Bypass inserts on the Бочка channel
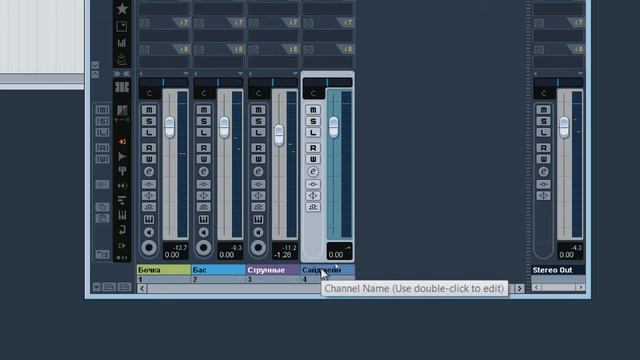The width and height of the screenshot is (640, 360). pyautogui.click(x=149, y=184)
